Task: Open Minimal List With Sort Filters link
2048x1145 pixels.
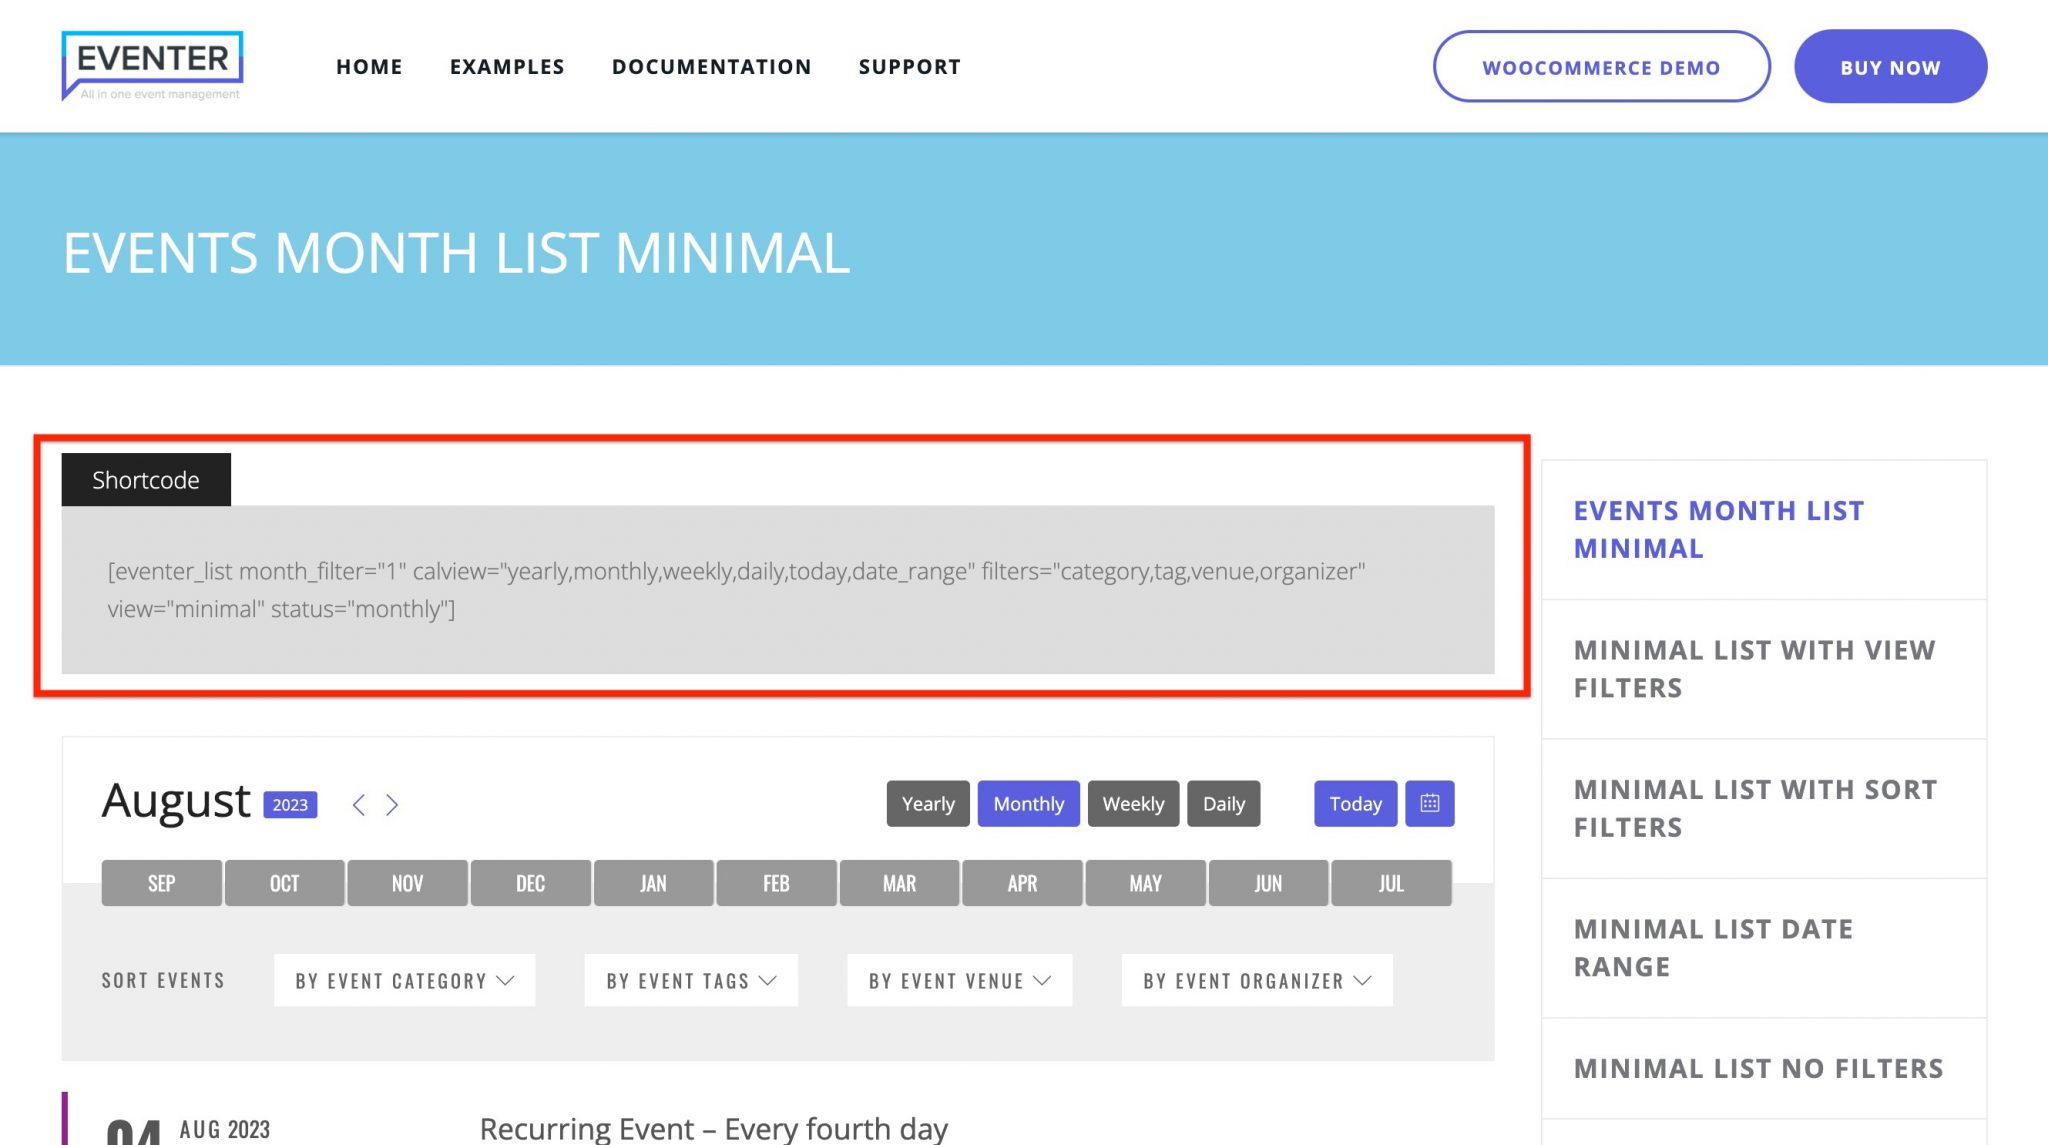Action: point(1755,808)
